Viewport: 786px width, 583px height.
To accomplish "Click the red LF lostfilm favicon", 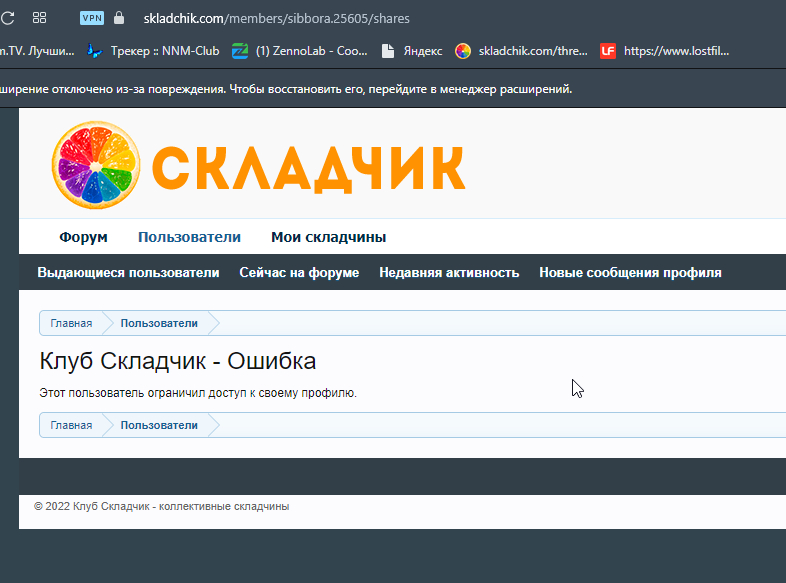I will 608,51.
